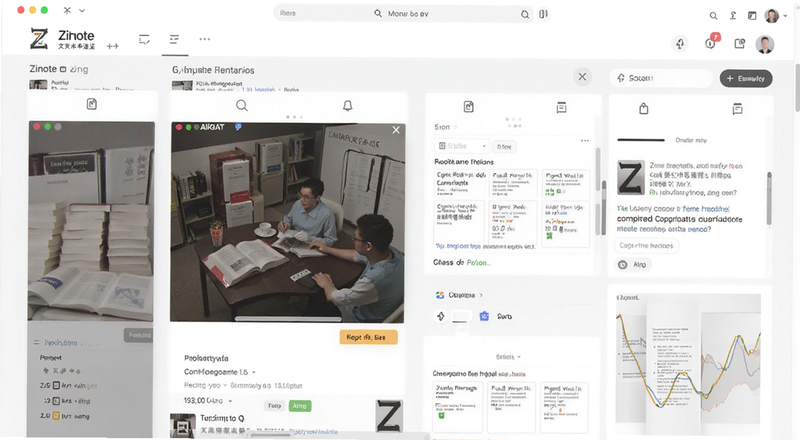Open notifications icon with red badge

tap(711, 42)
